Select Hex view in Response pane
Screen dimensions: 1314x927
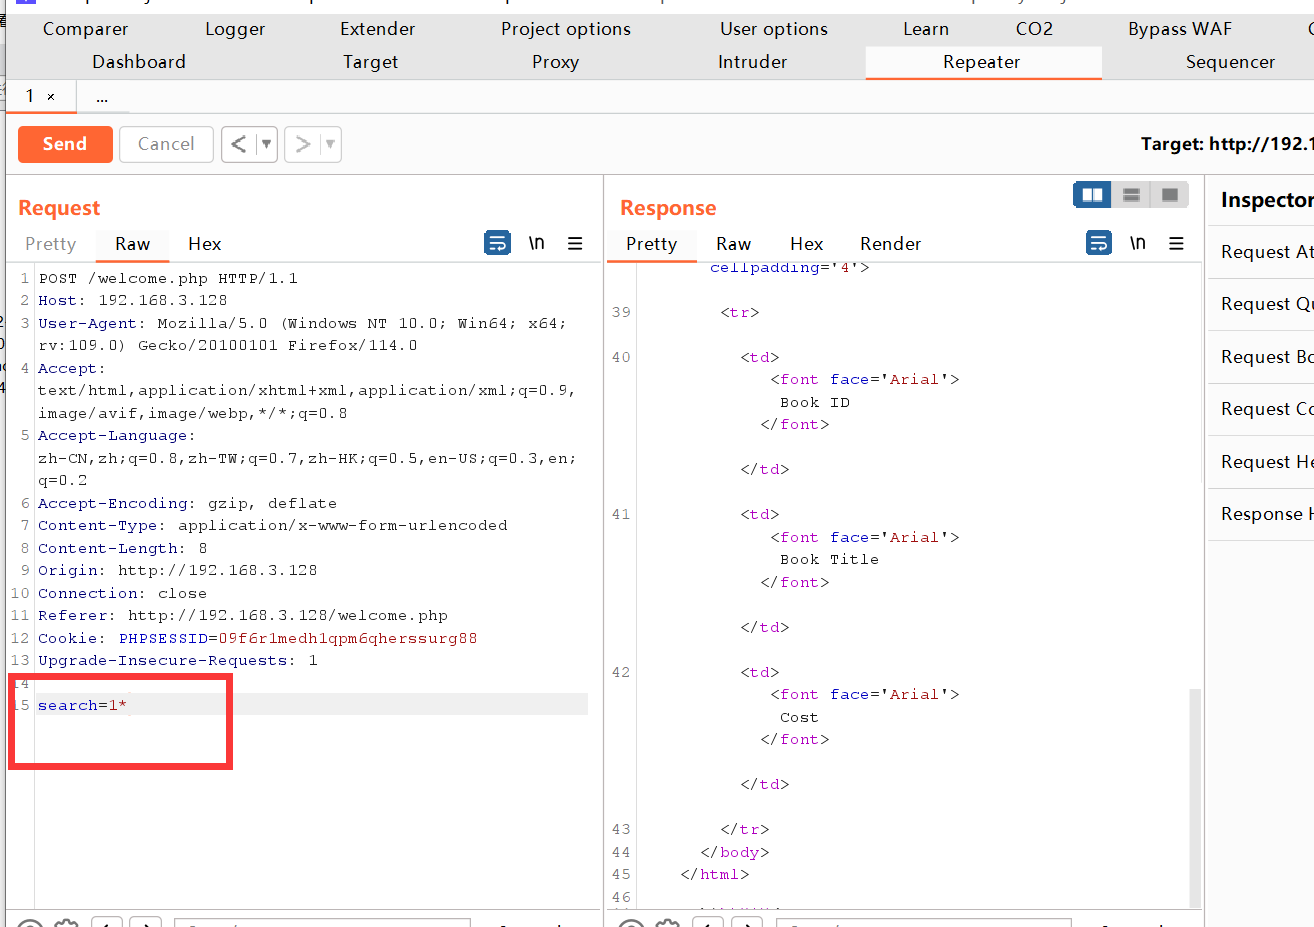coord(806,244)
